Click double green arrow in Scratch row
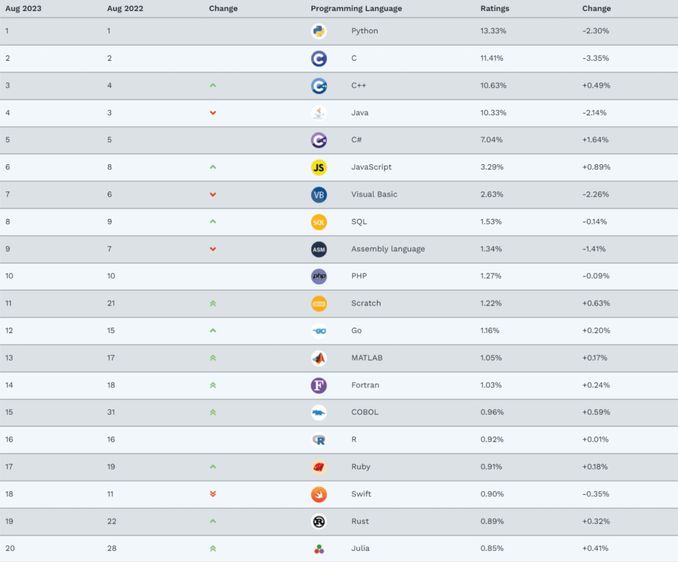Image resolution: width=678 pixels, height=562 pixels. (x=213, y=303)
